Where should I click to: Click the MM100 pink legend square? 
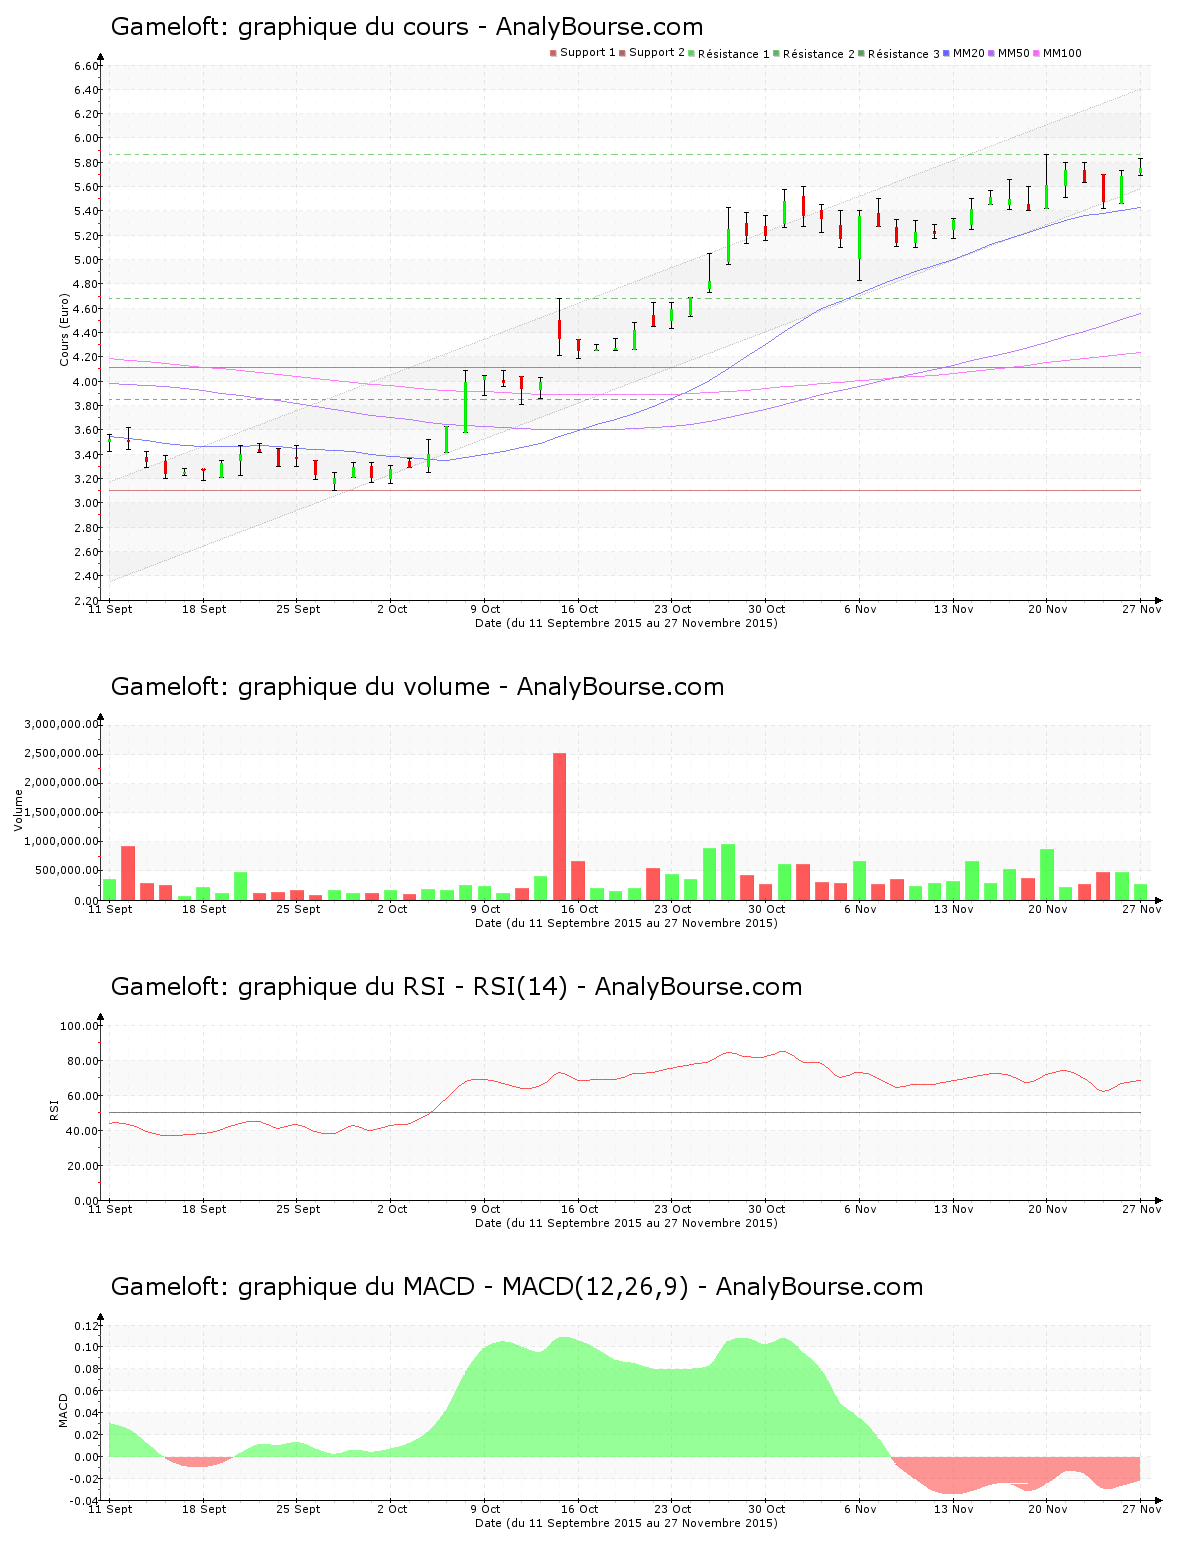tap(1036, 53)
